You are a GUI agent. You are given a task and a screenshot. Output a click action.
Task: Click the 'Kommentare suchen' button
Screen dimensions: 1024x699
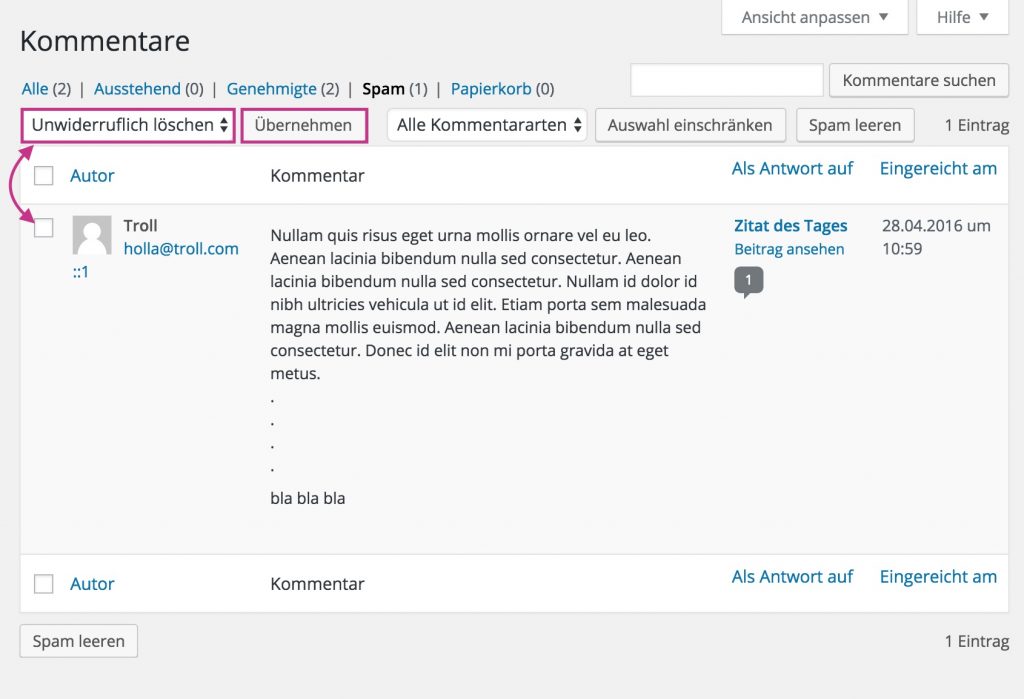pos(918,80)
